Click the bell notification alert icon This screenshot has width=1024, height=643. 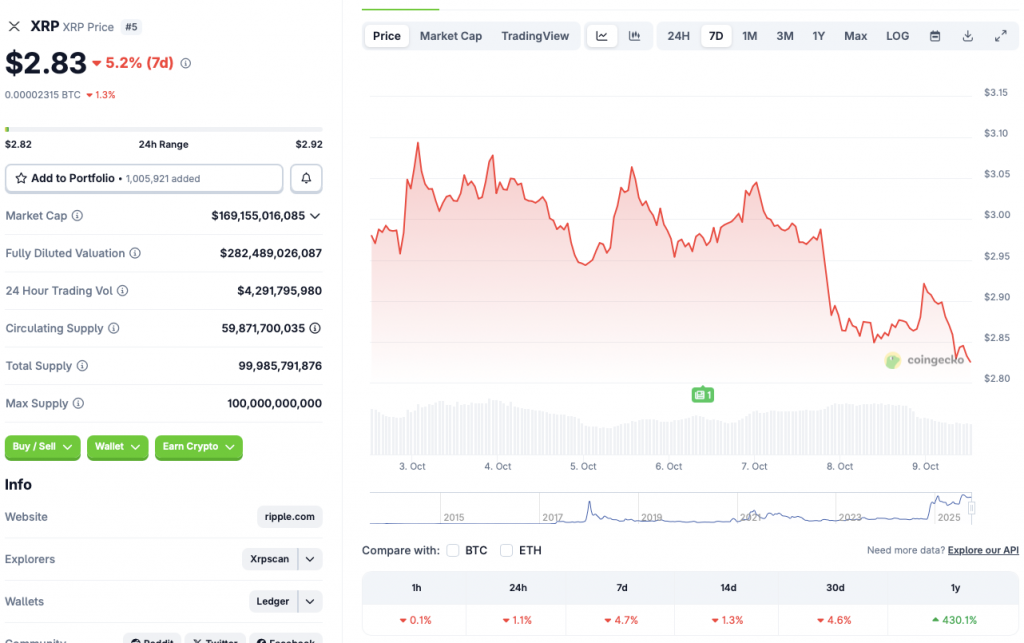click(x=306, y=178)
